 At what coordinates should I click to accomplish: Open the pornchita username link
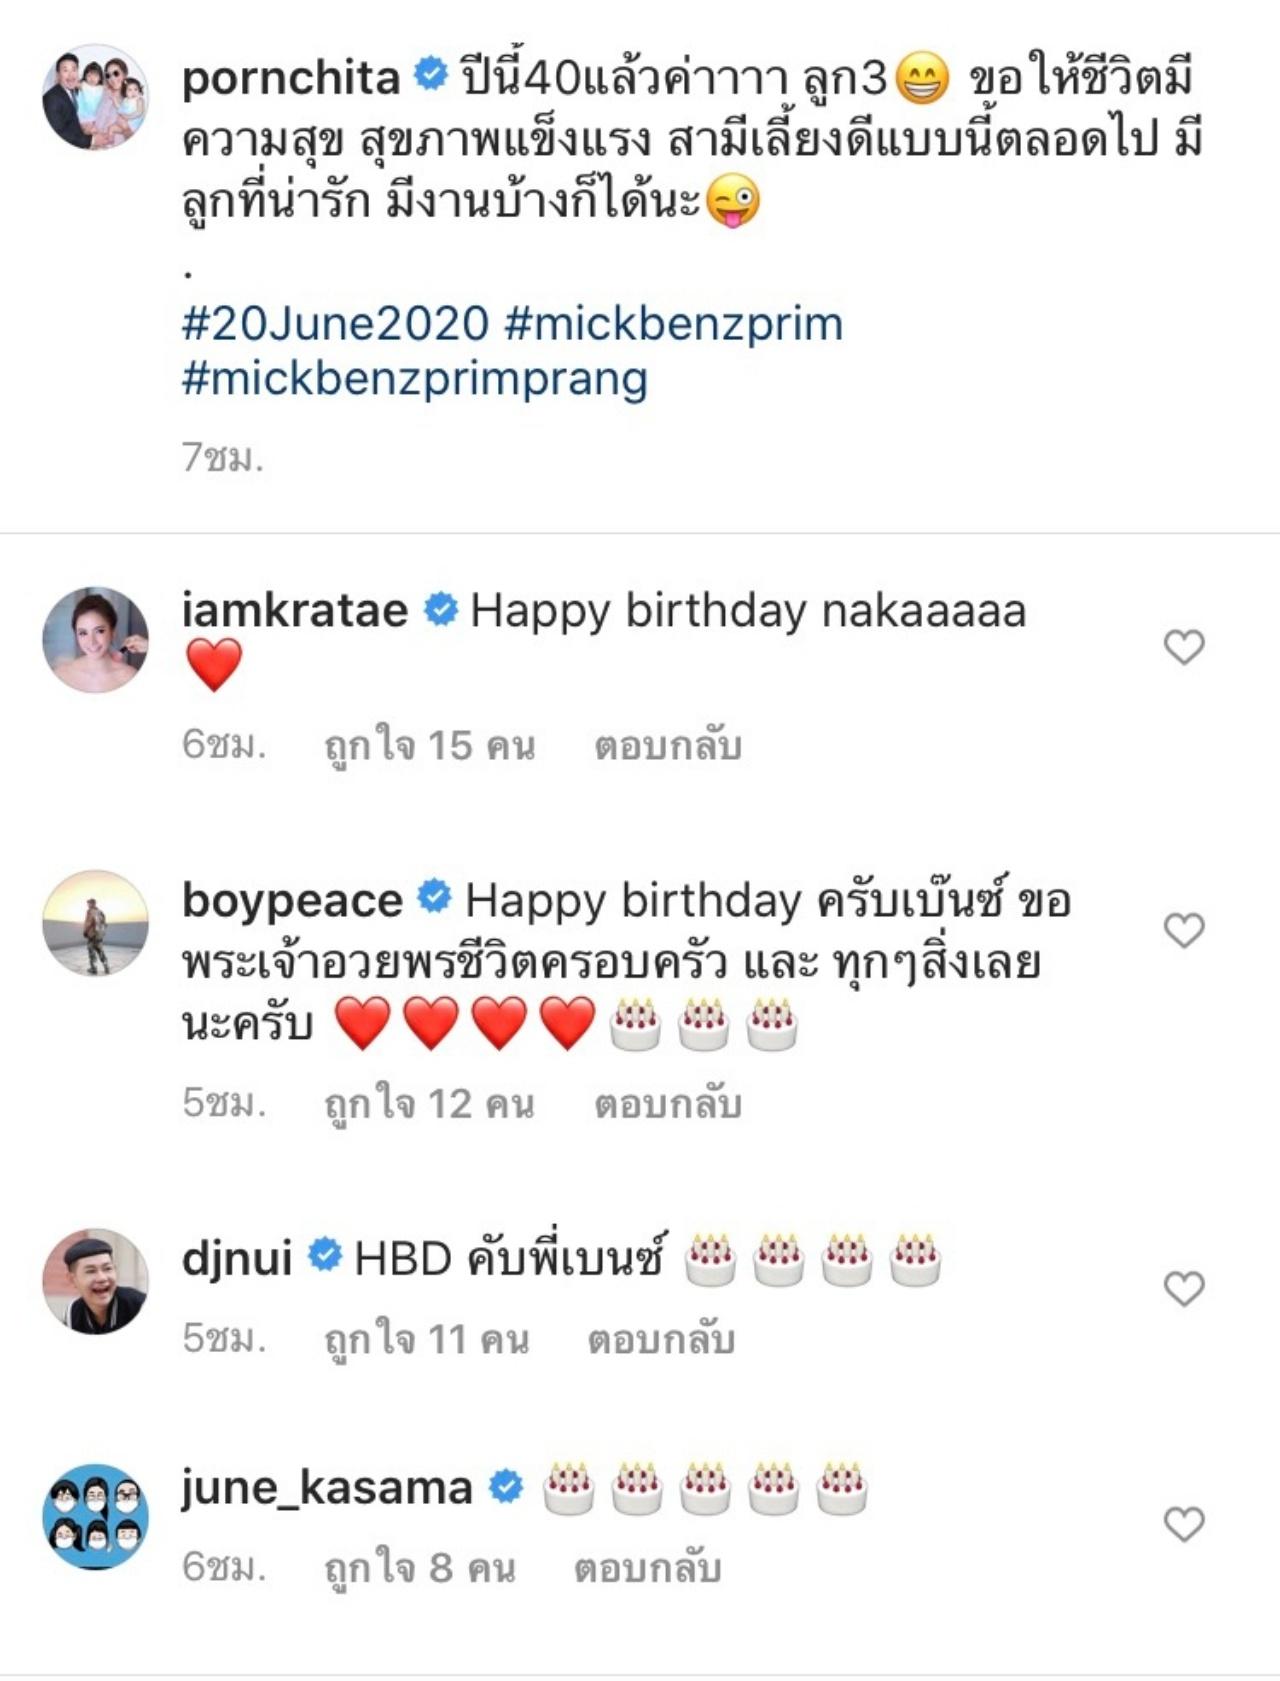click(290, 78)
